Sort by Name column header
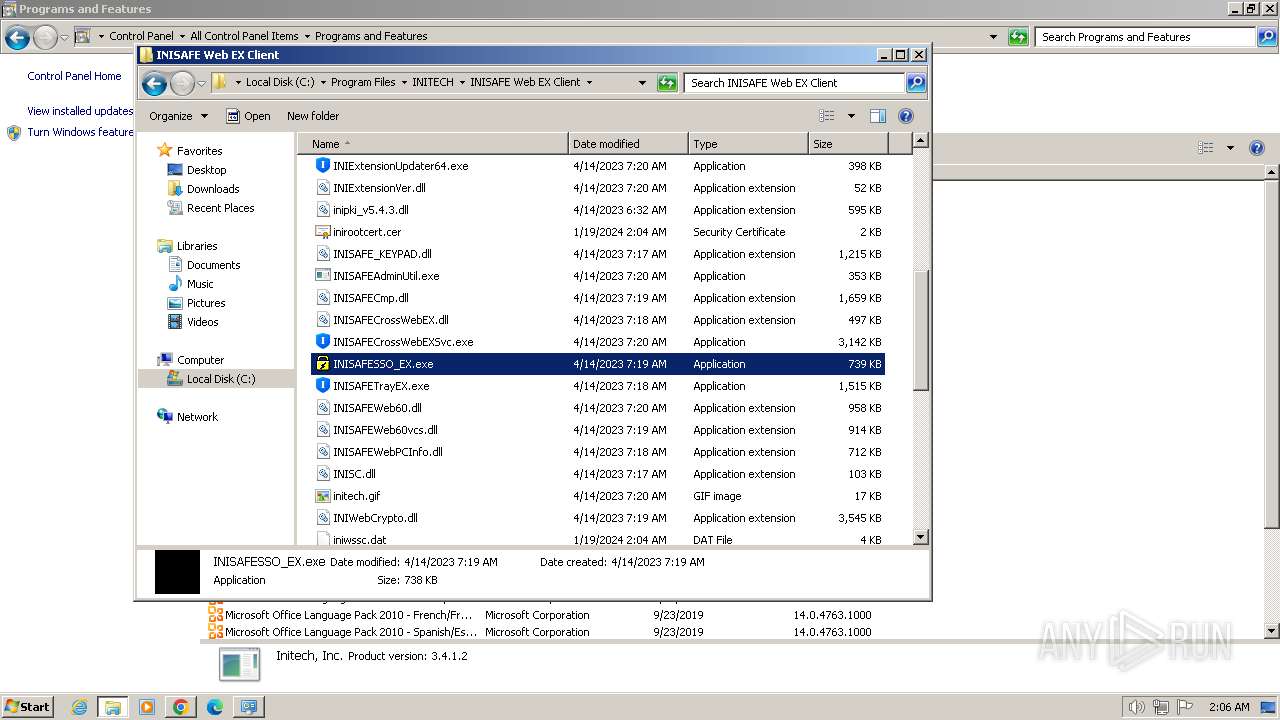 434,144
